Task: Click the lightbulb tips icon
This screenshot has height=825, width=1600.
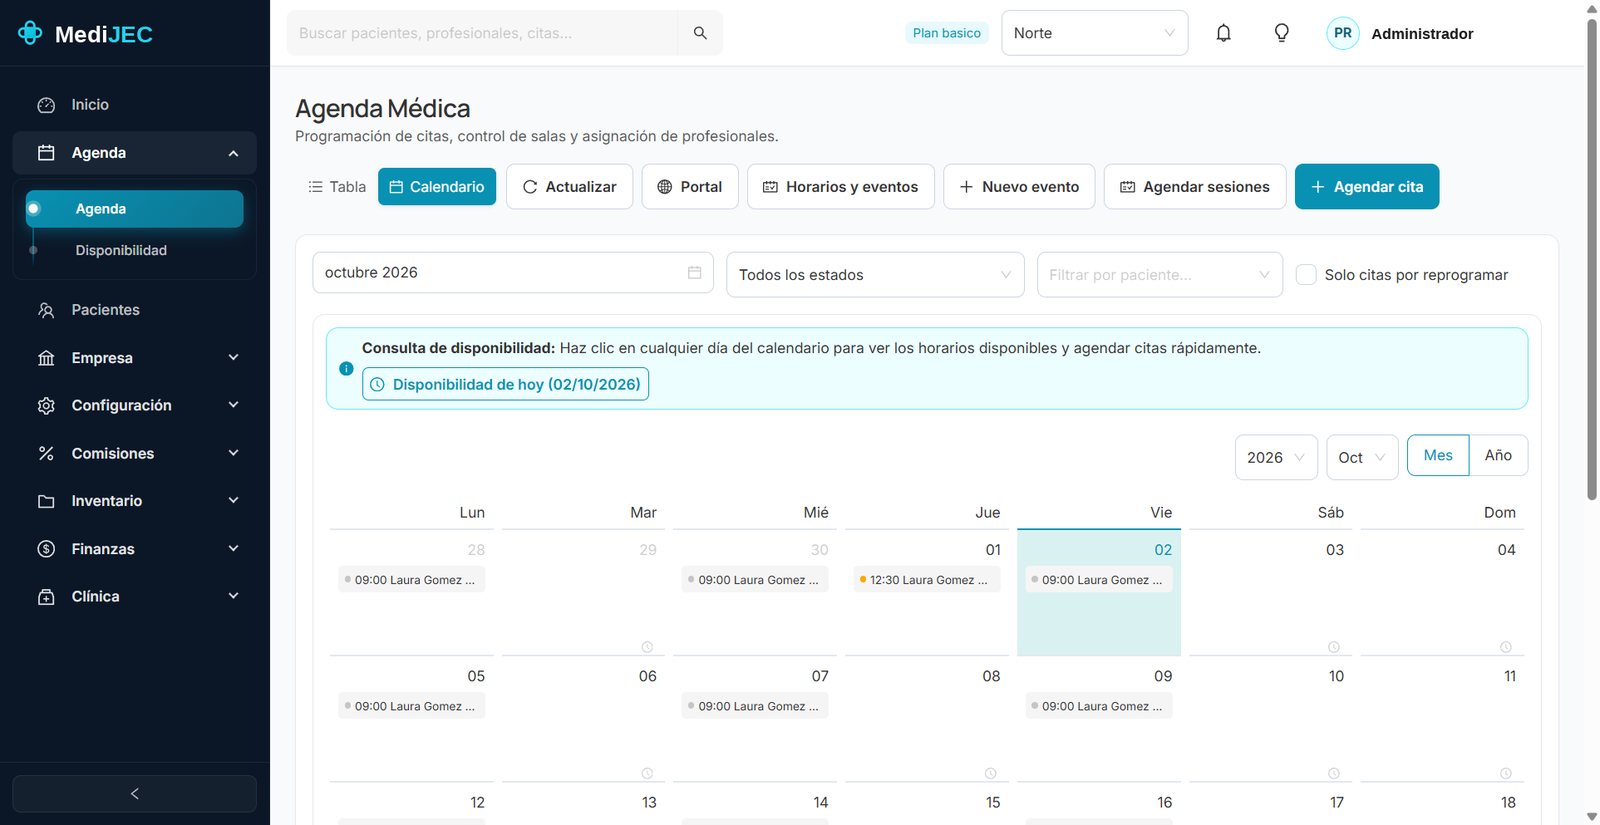Action: click(x=1281, y=33)
